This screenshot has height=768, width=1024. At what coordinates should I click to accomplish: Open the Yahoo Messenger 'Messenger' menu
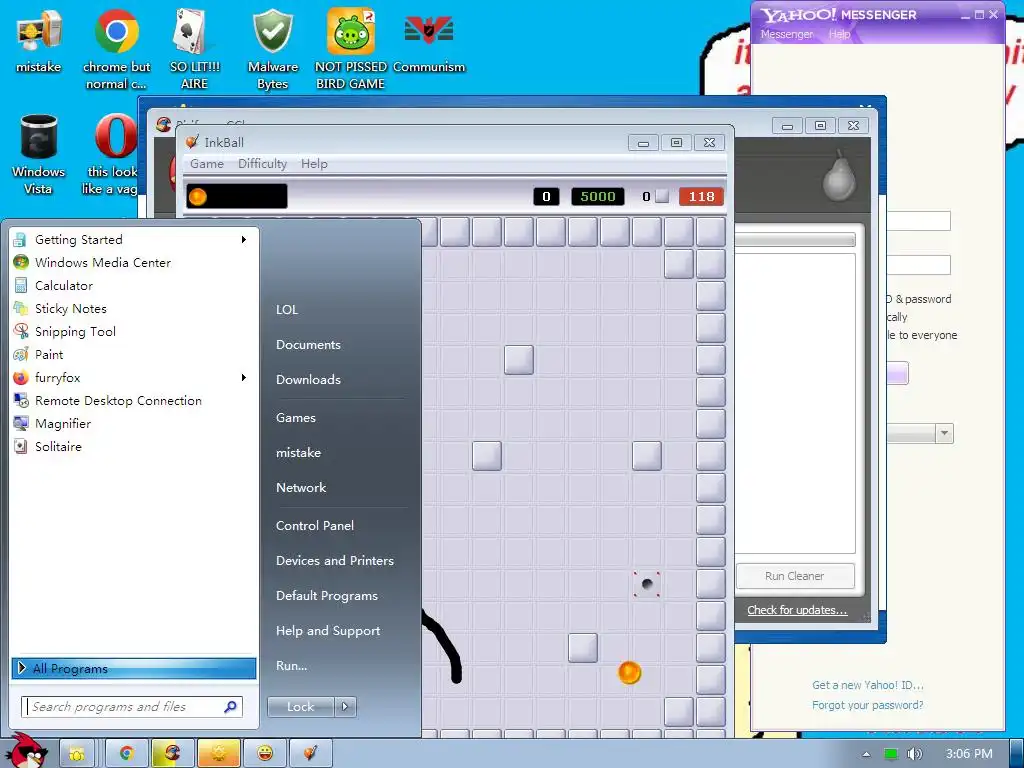point(787,34)
